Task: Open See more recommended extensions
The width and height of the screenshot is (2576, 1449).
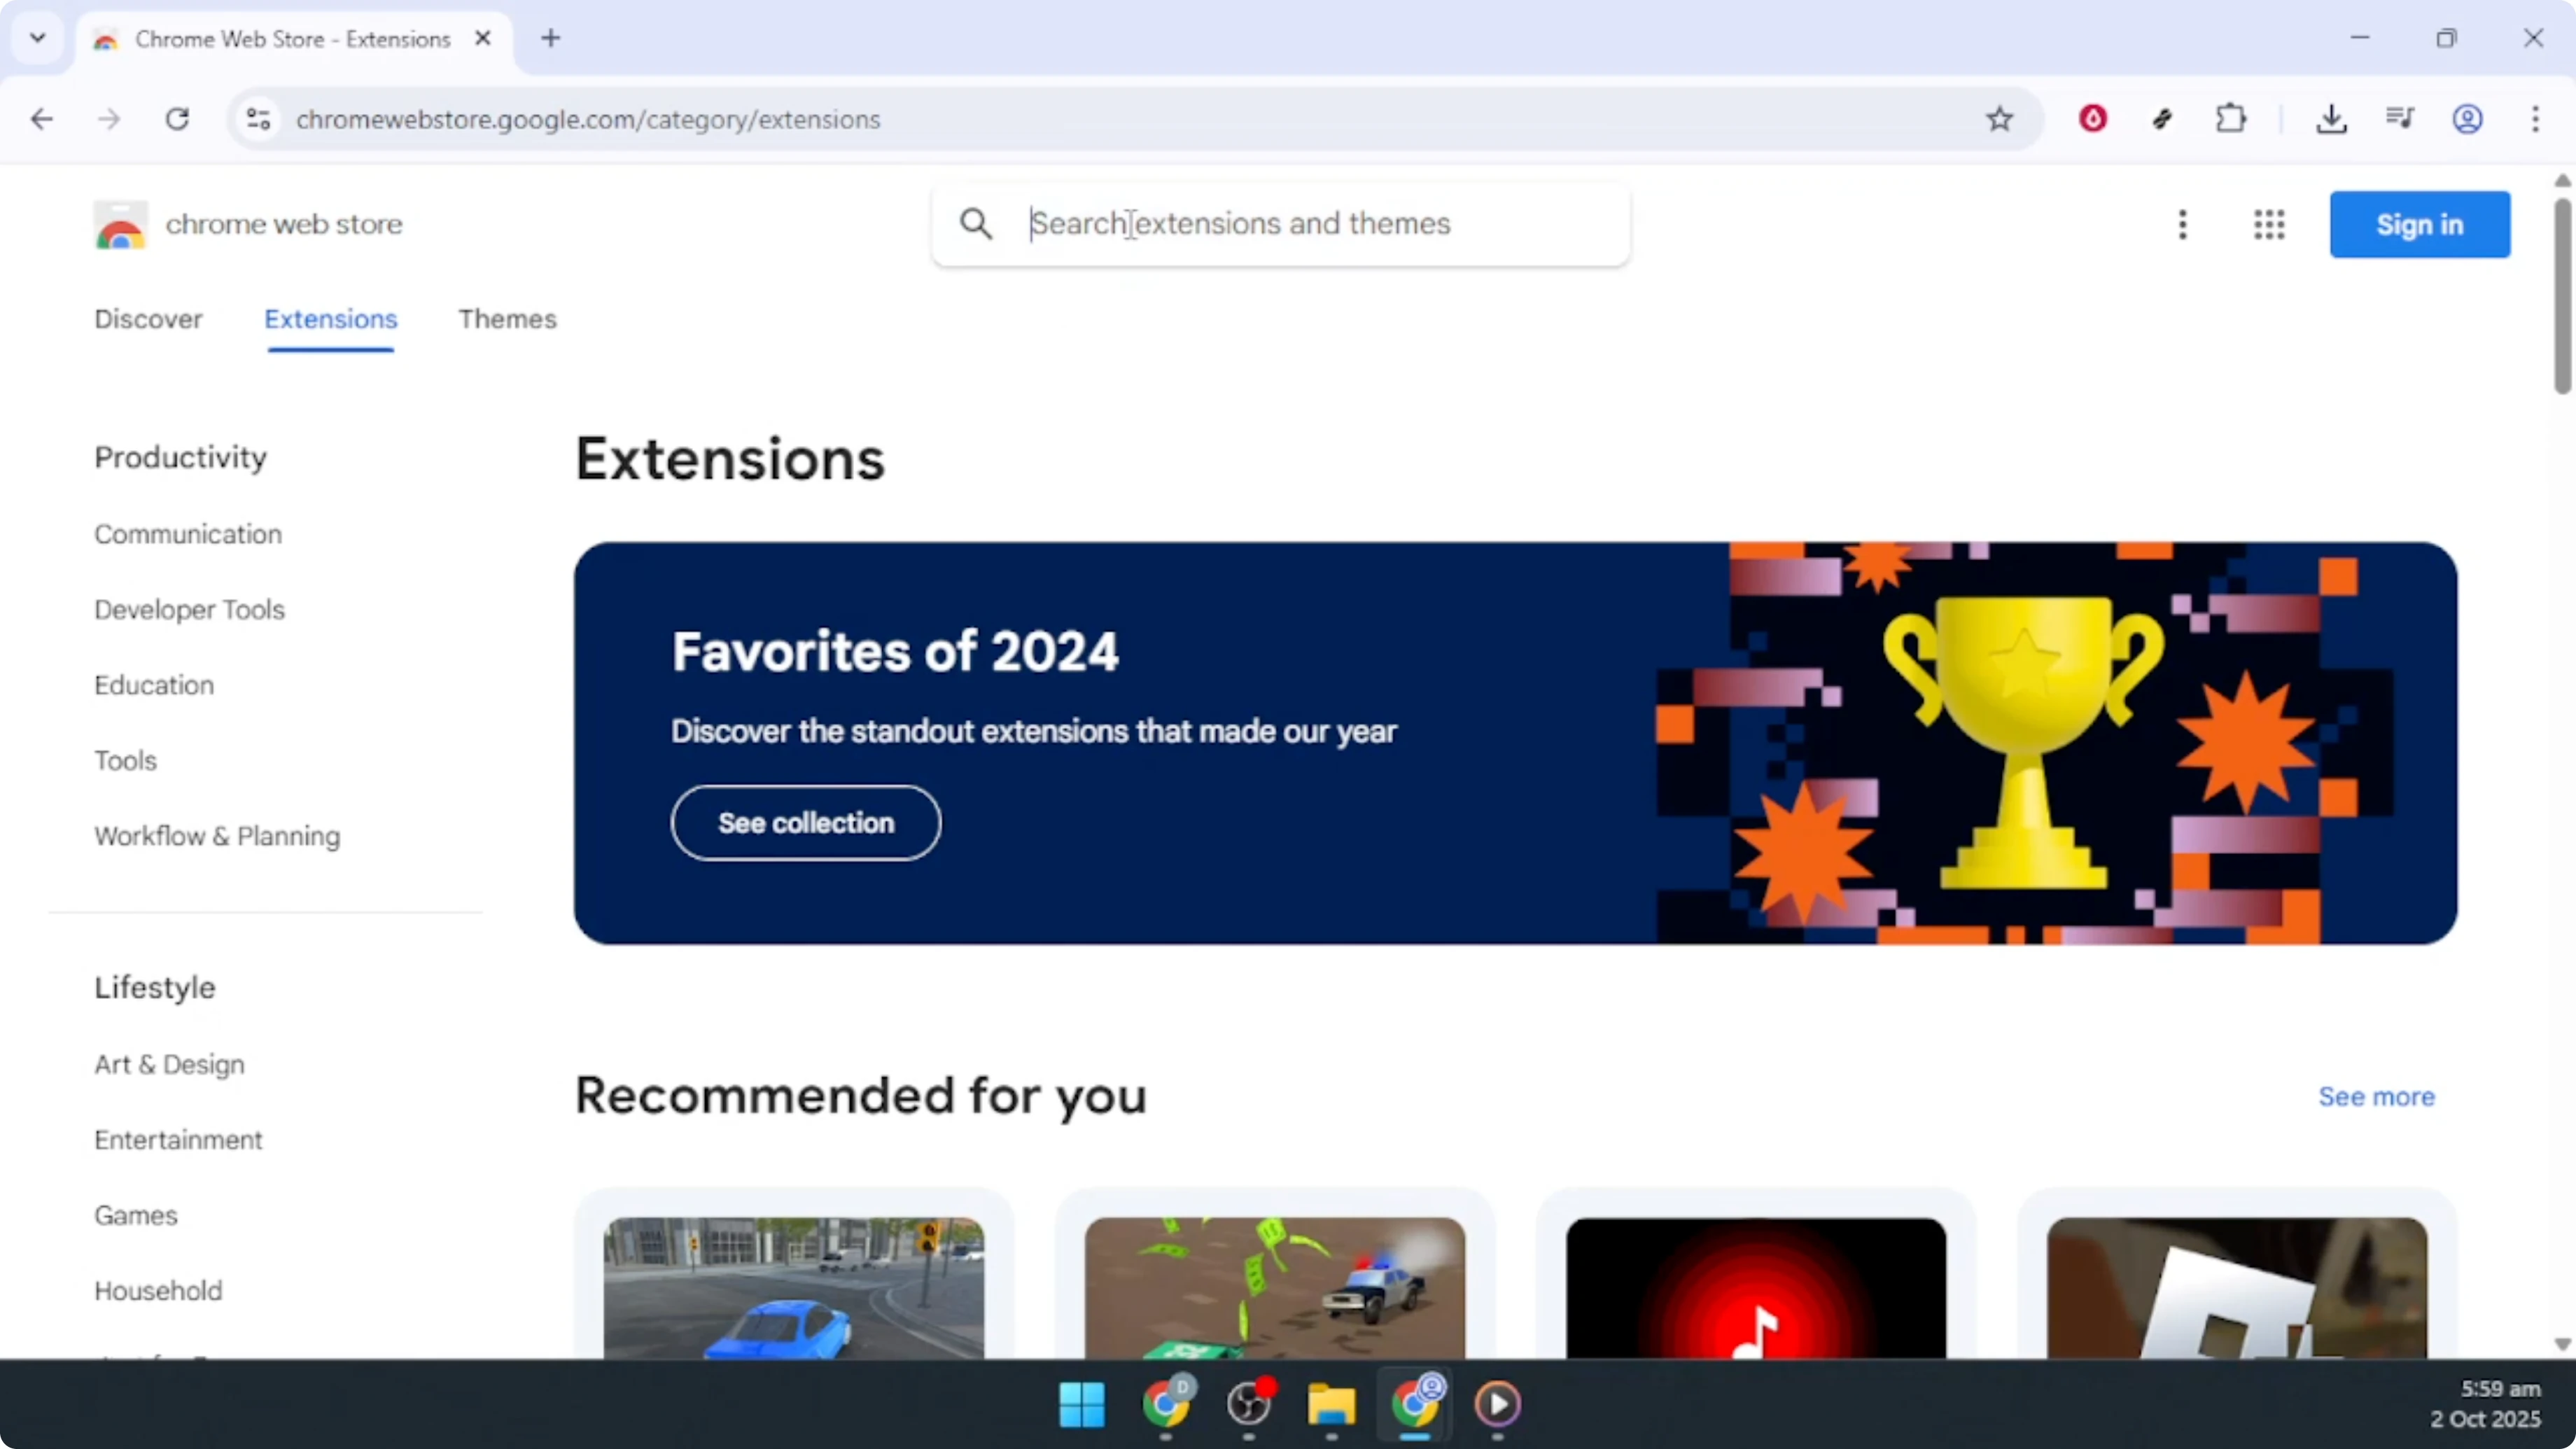Action: (2377, 1096)
